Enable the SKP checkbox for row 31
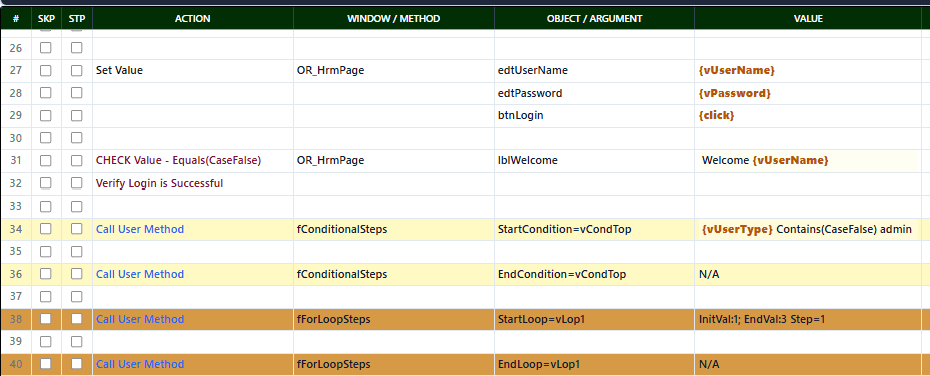The height and width of the screenshot is (376, 930). (46, 161)
